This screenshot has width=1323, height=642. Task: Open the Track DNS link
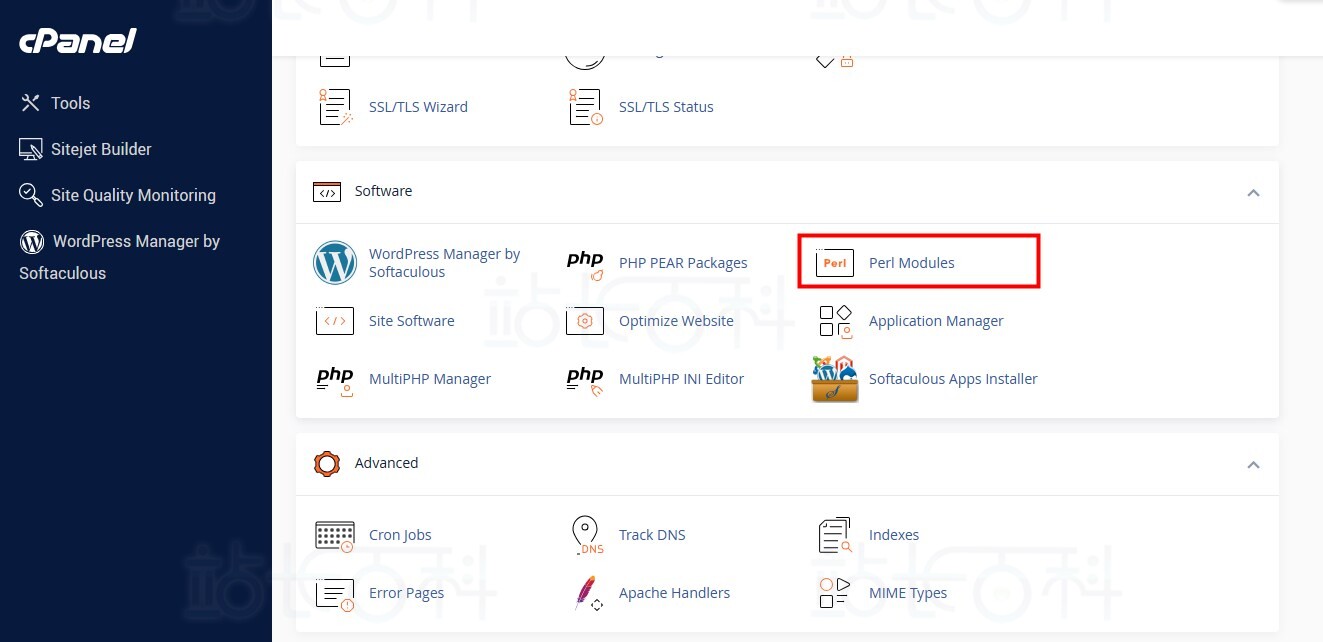(652, 535)
